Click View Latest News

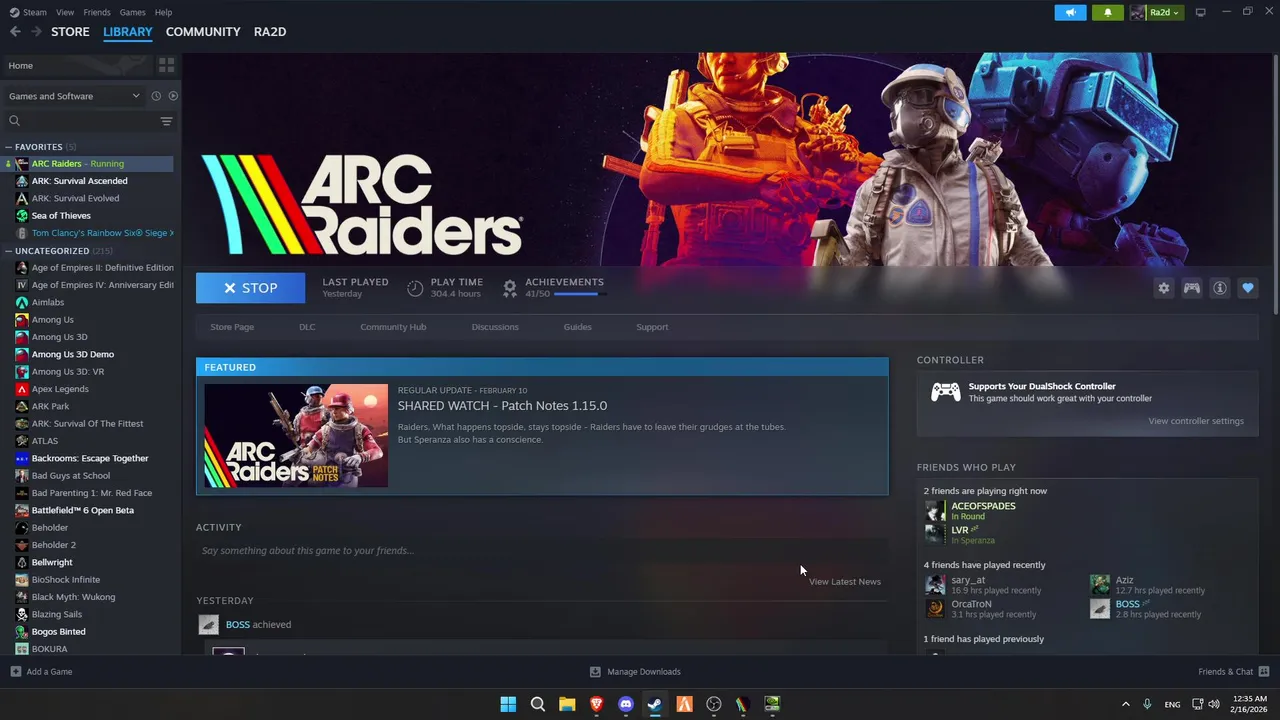click(x=845, y=581)
